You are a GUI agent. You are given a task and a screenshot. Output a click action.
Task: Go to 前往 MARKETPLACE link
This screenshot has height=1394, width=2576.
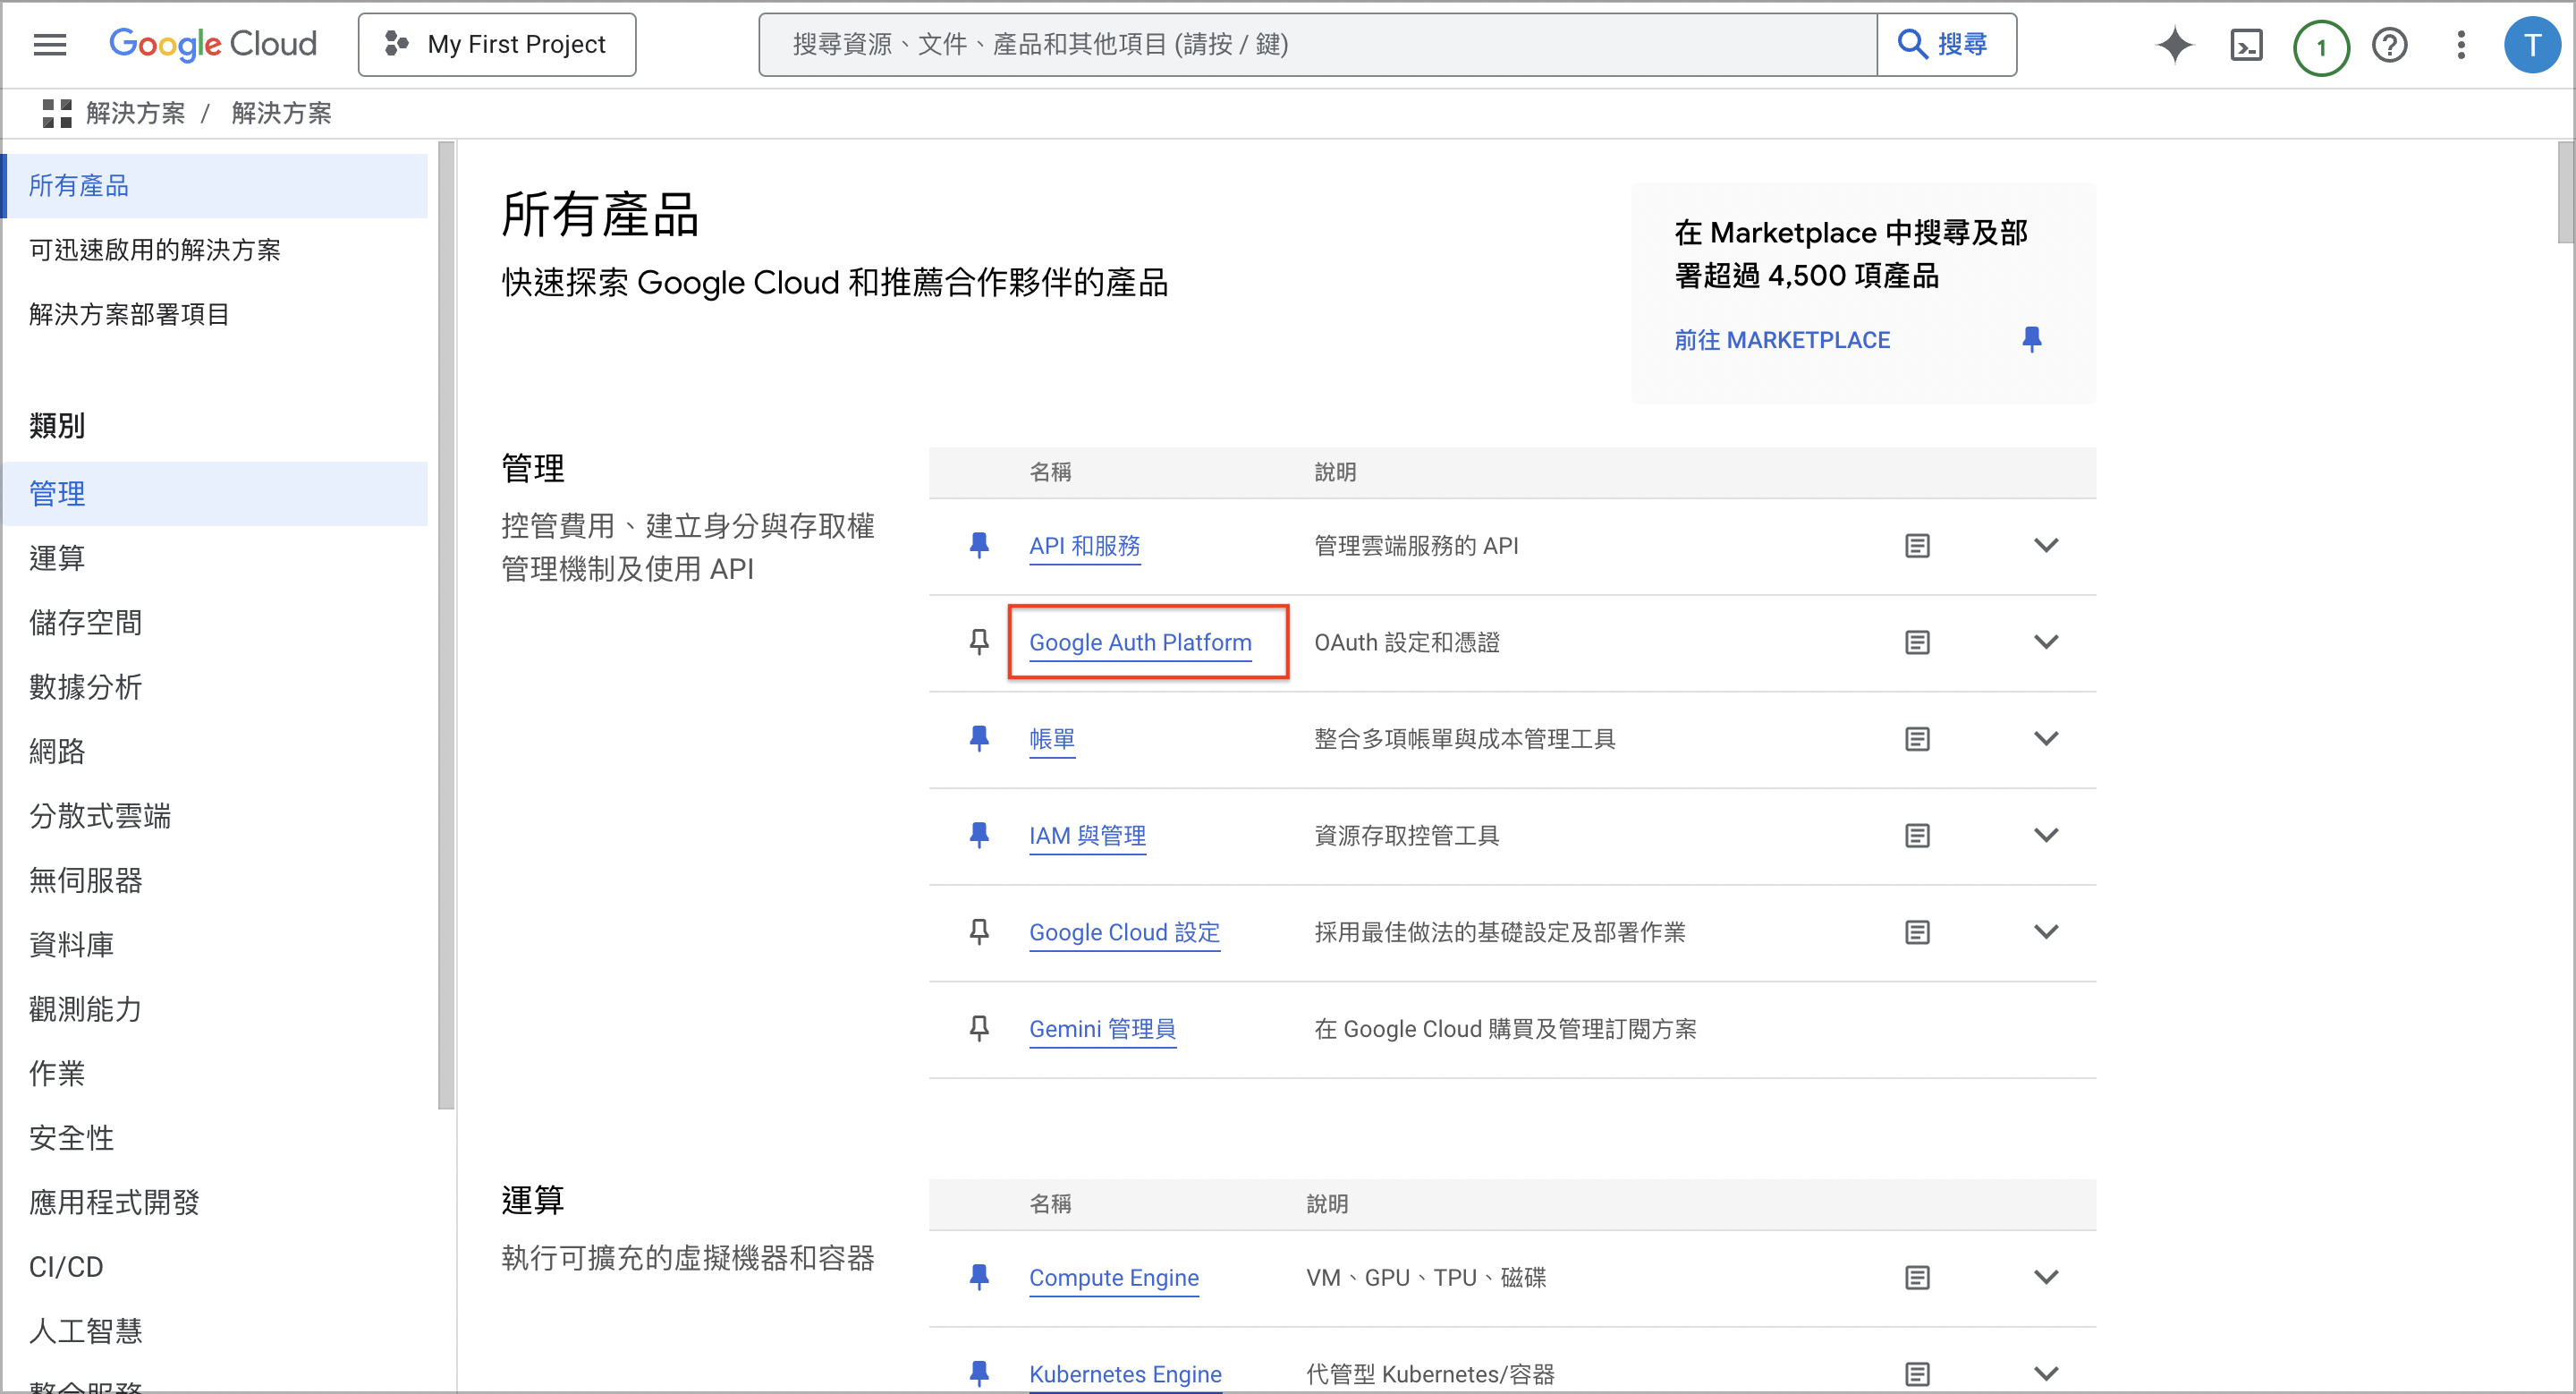pyautogui.click(x=1782, y=341)
